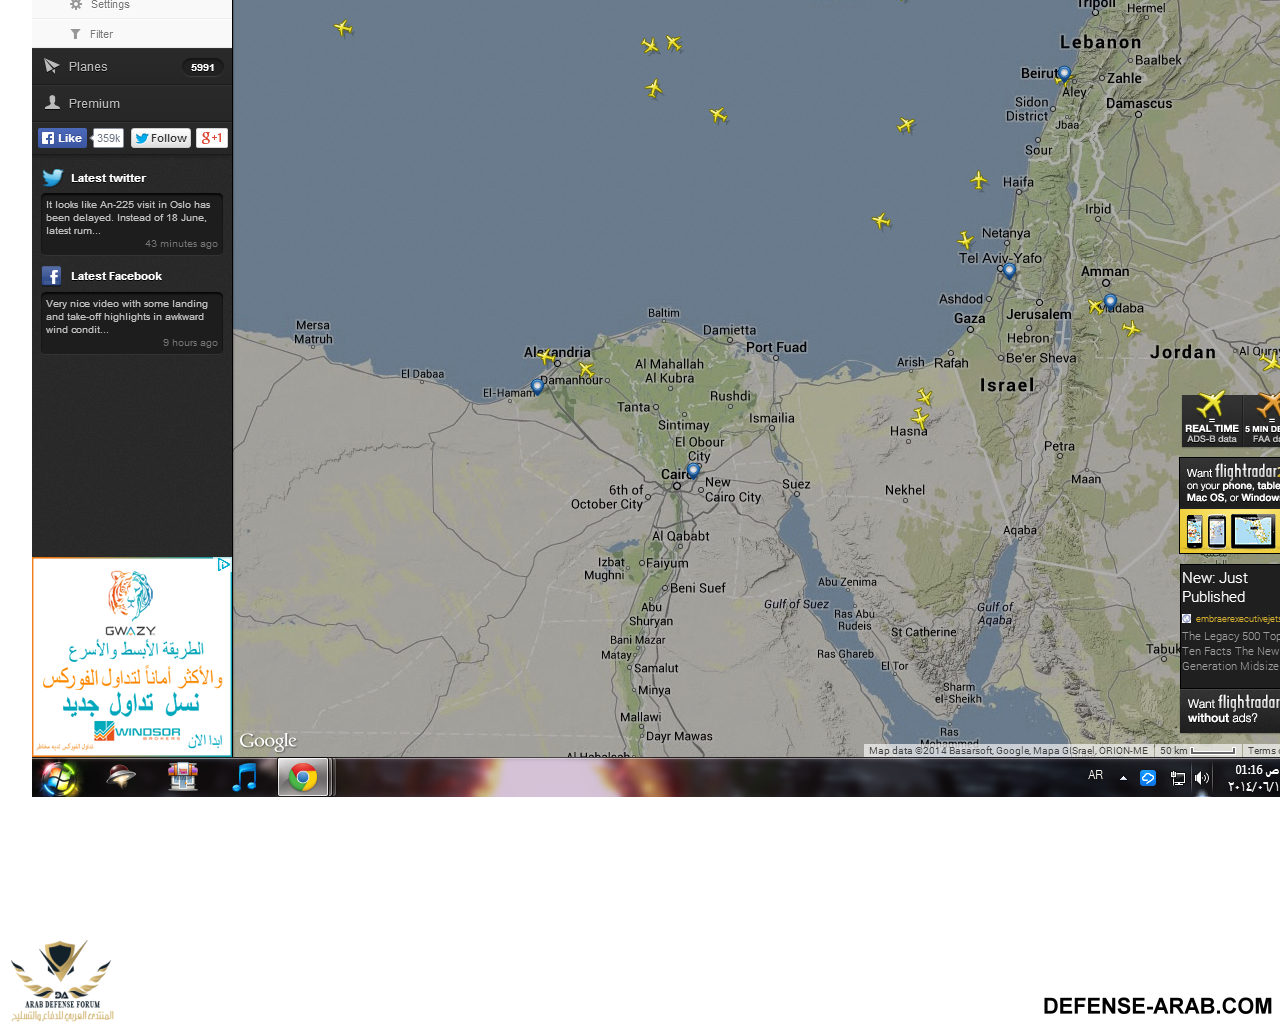Select the plane west of Madaba pin

point(1095,306)
